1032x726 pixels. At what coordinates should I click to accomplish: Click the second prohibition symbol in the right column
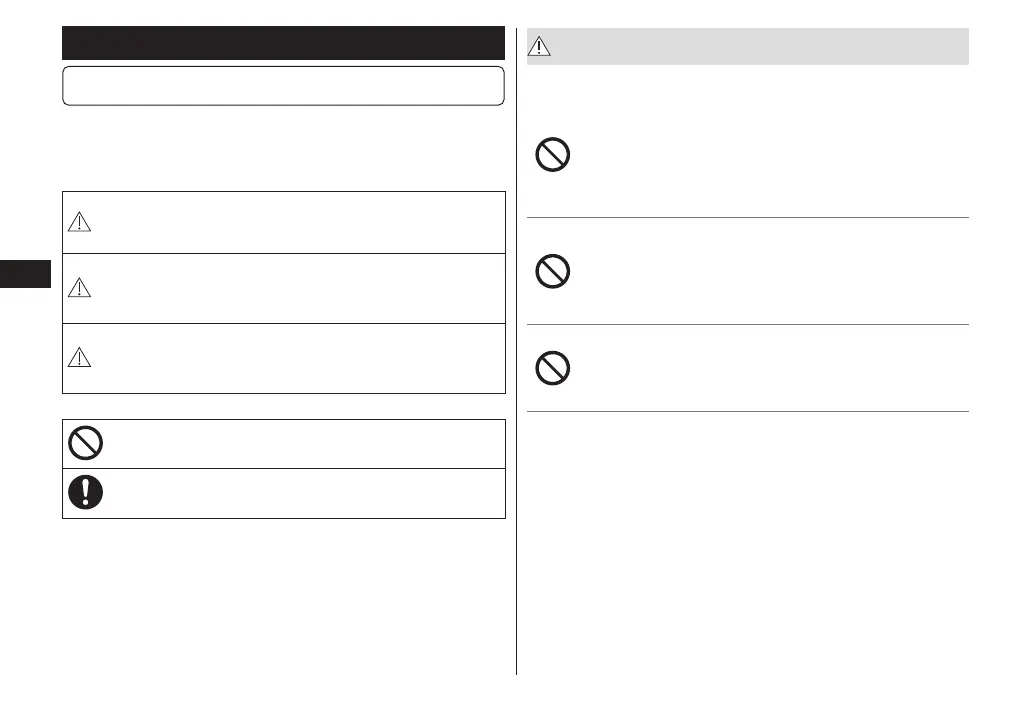click(x=553, y=272)
